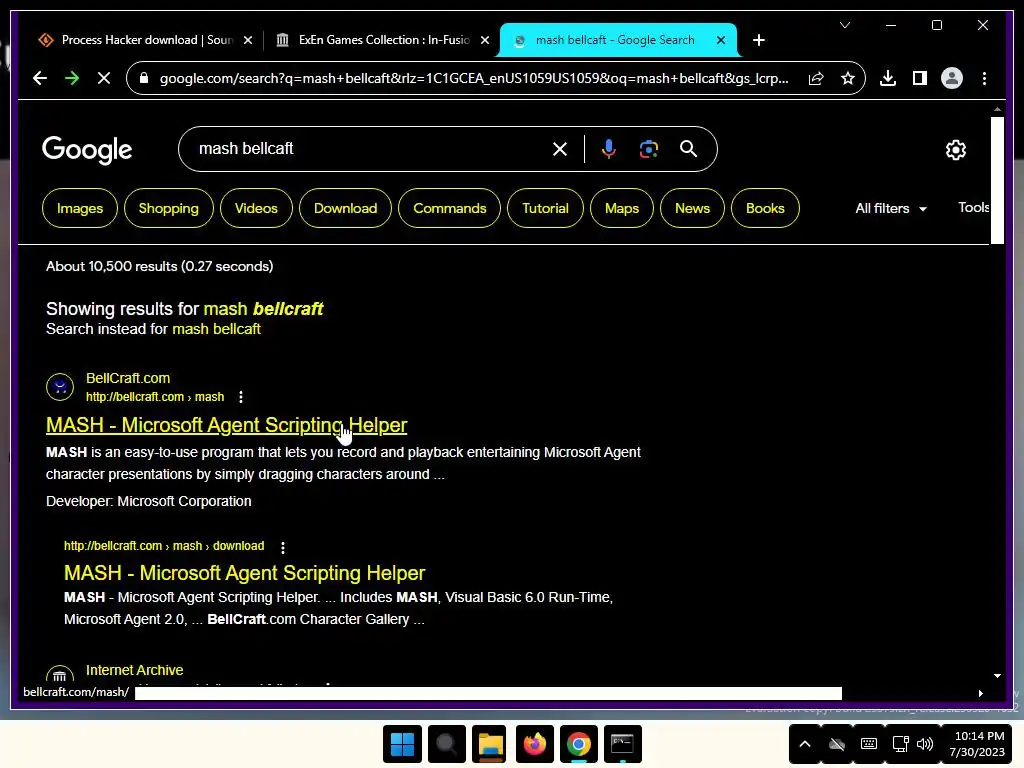Screen dimensions: 1024x768
Task: Toggle Chrome side panel icon
Action: point(920,78)
